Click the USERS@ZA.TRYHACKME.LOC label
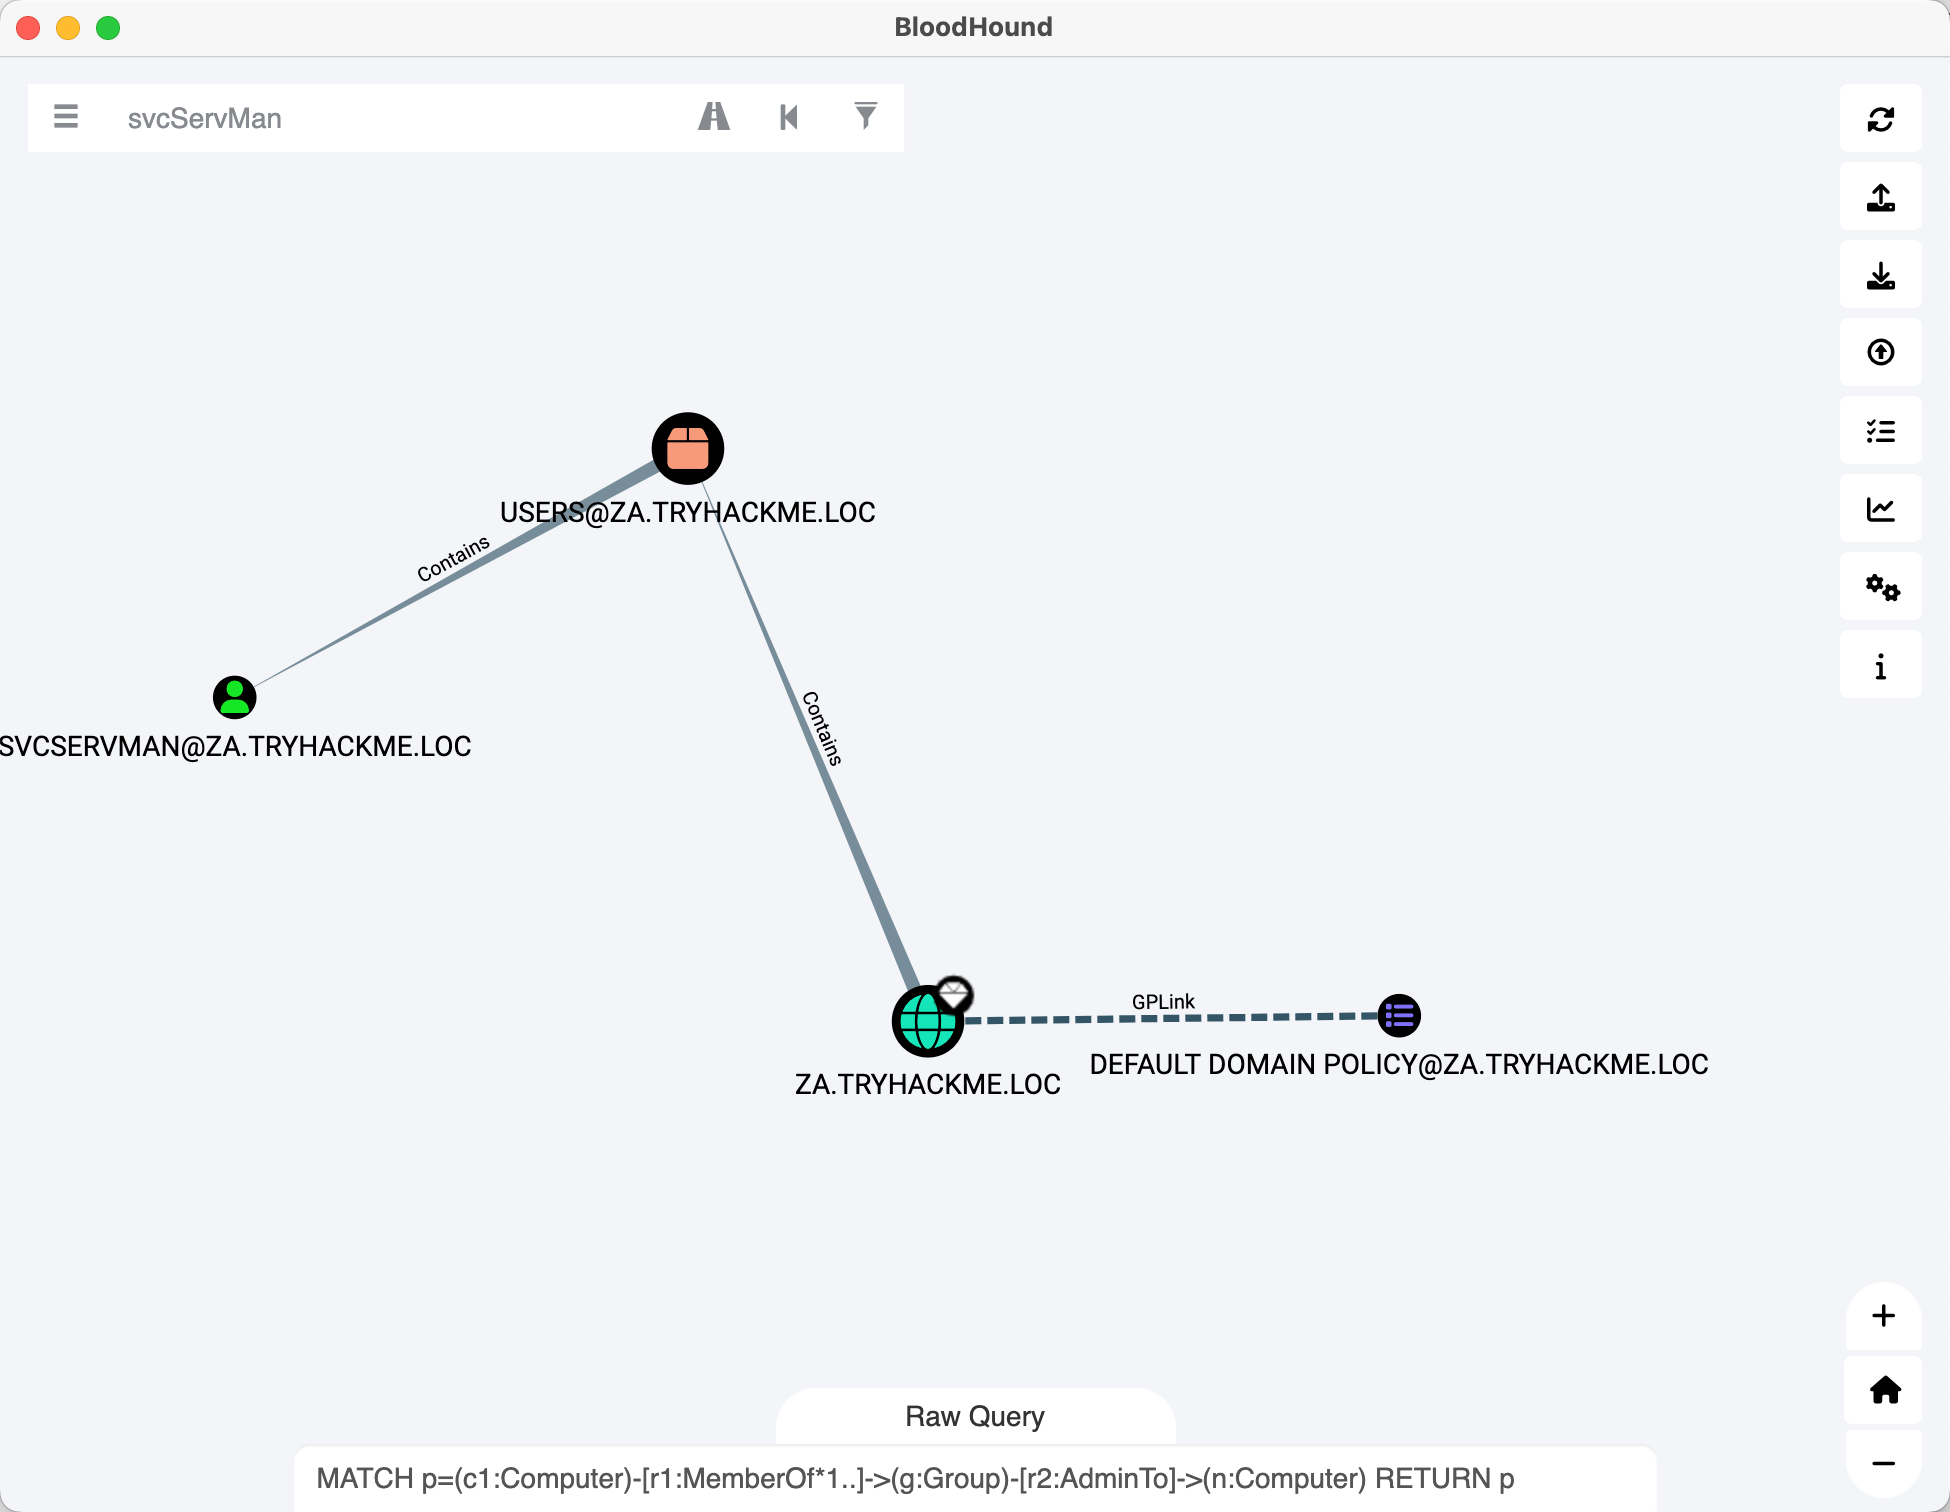 (688, 512)
